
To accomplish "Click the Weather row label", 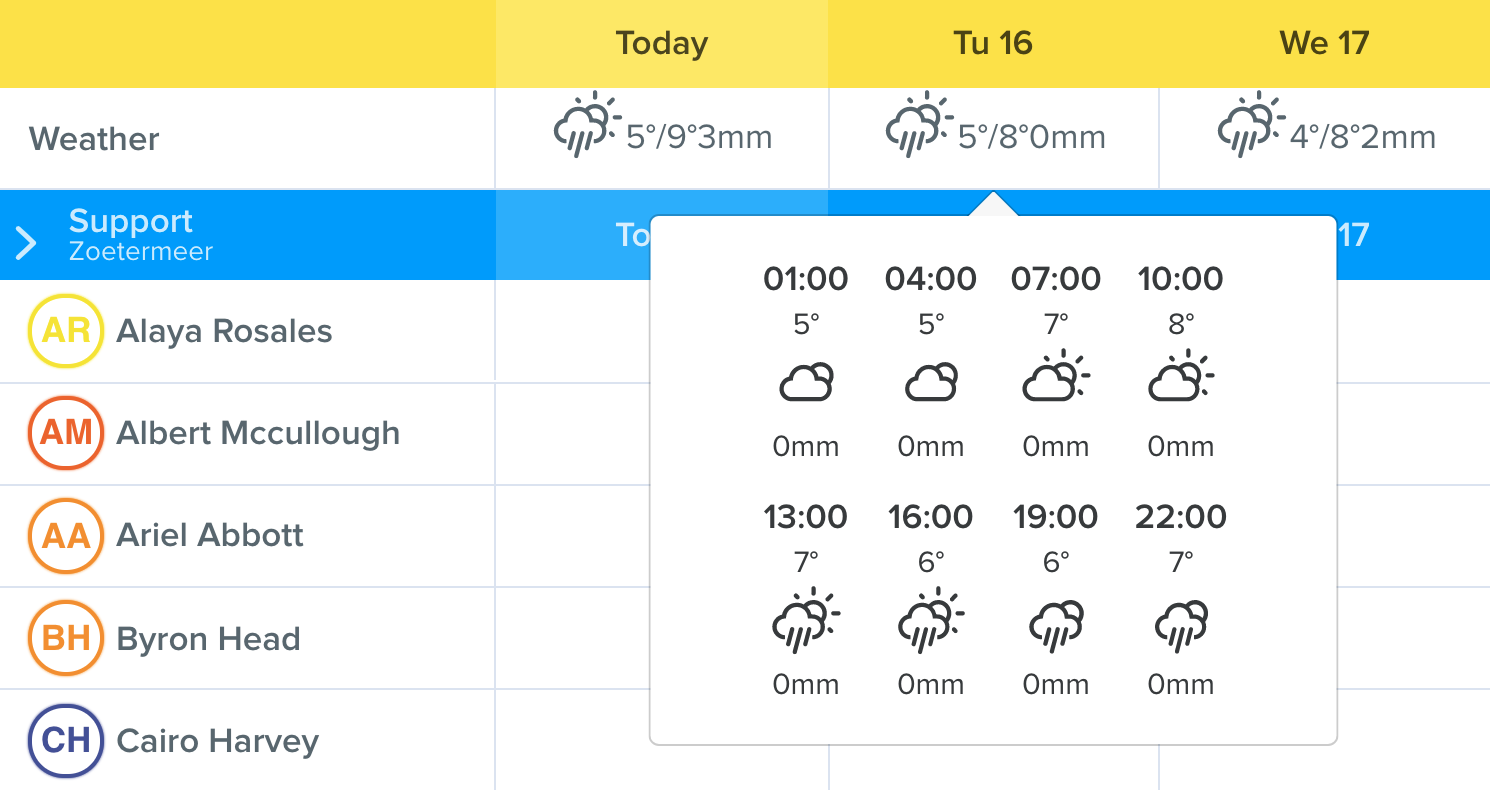I will click(x=94, y=139).
